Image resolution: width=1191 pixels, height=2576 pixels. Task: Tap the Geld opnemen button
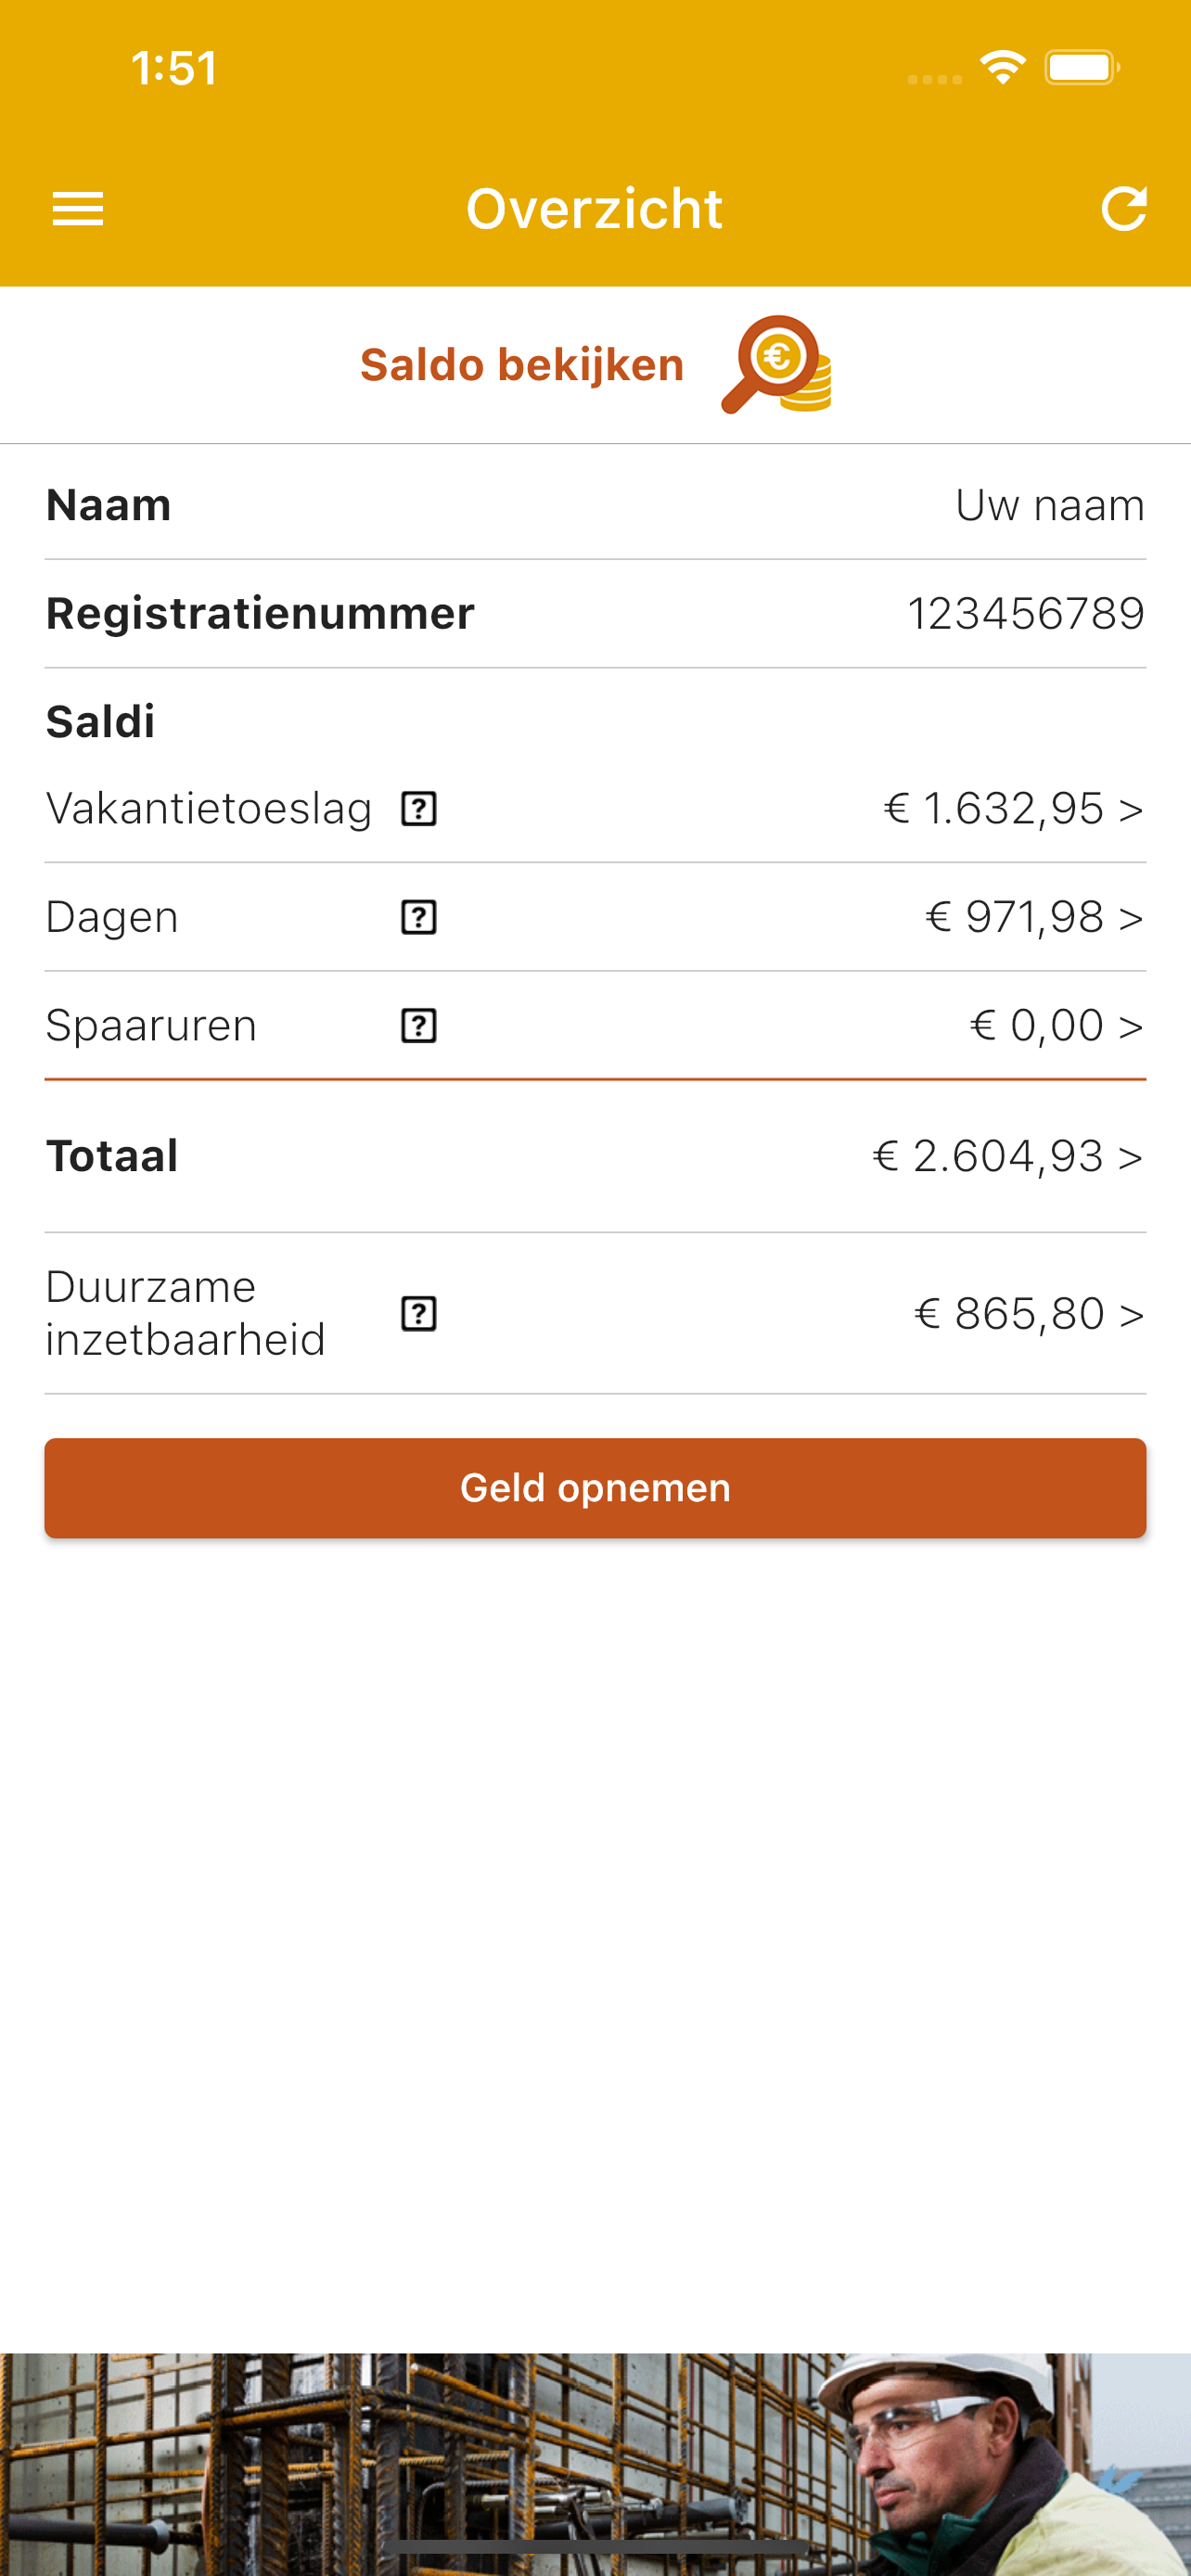click(595, 1488)
